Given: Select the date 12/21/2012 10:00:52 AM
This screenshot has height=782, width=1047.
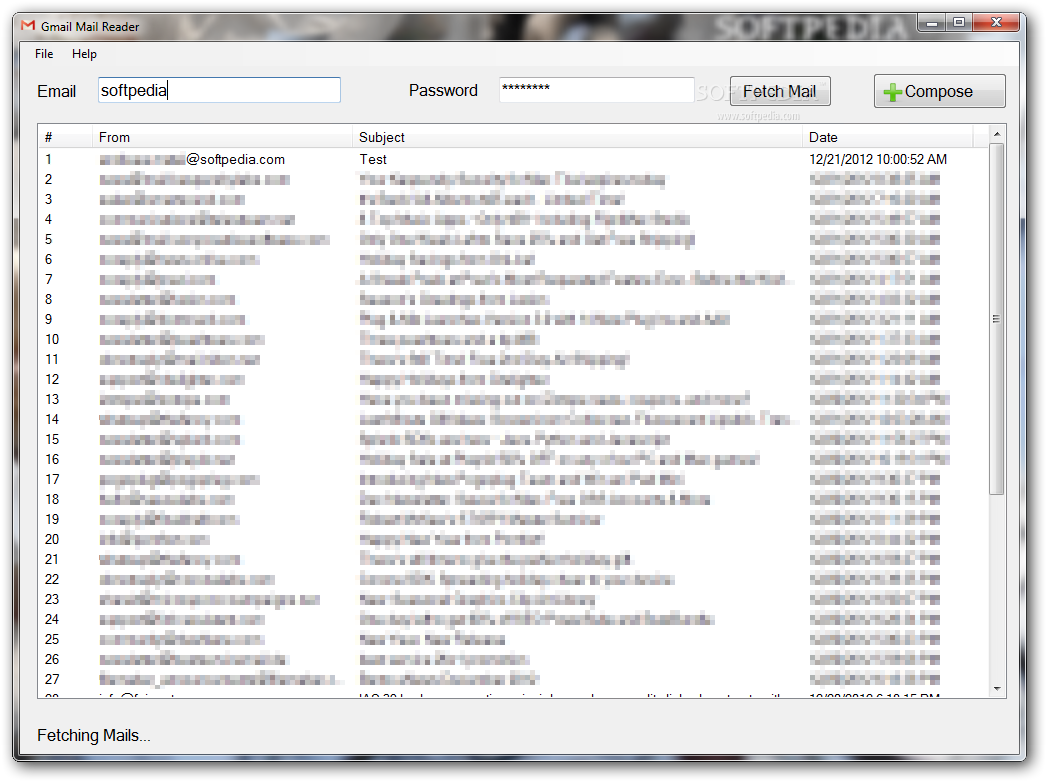Looking at the screenshot, I should (878, 160).
